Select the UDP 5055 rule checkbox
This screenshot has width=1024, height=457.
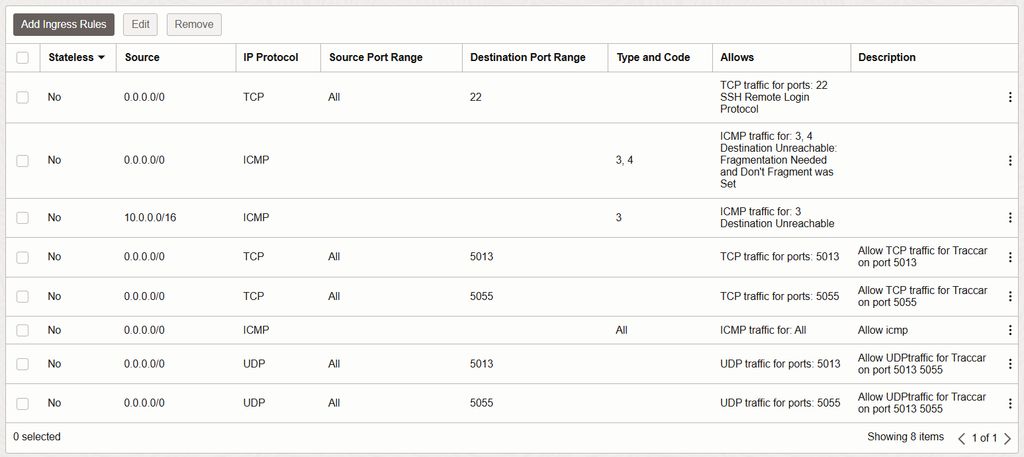[x=23, y=403]
